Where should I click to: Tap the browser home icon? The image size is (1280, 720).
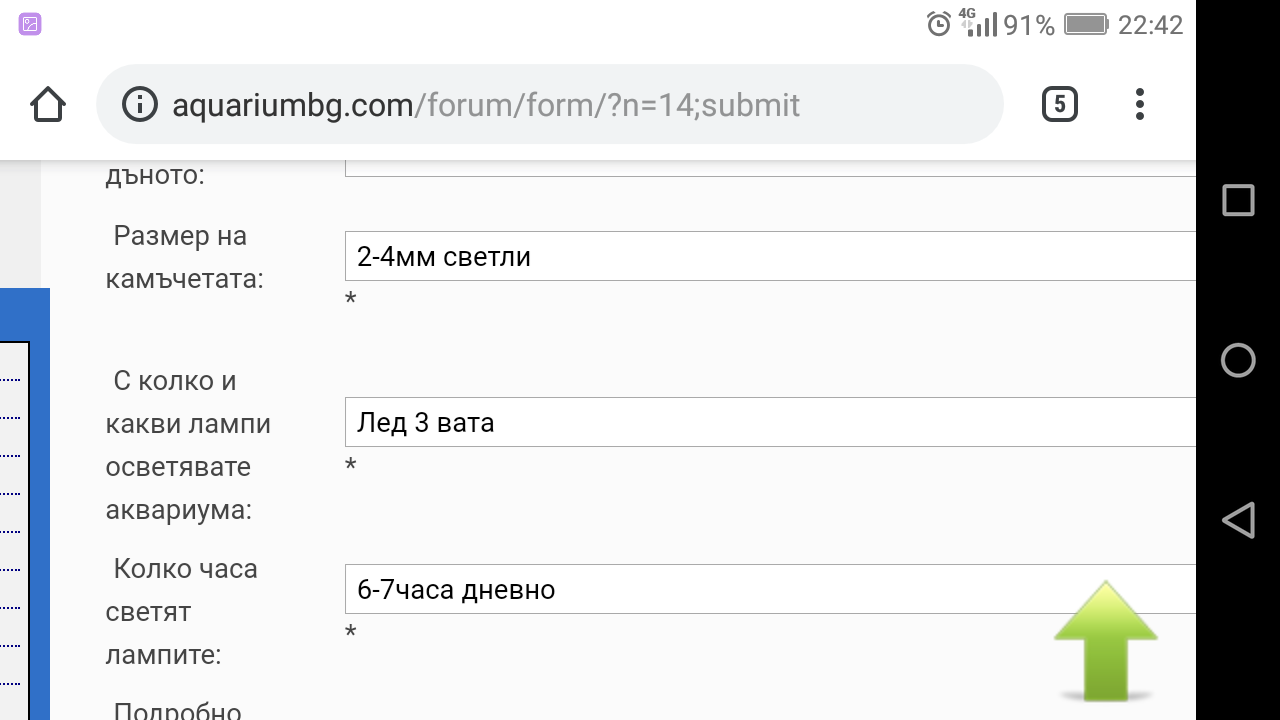click(x=48, y=105)
